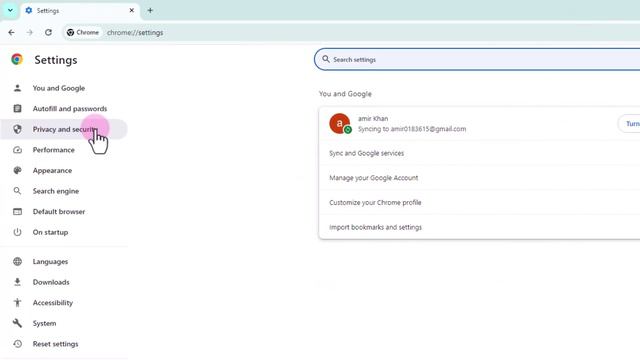Click the globe icon beside Languages

pyautogui.click(x=17, y=261)
